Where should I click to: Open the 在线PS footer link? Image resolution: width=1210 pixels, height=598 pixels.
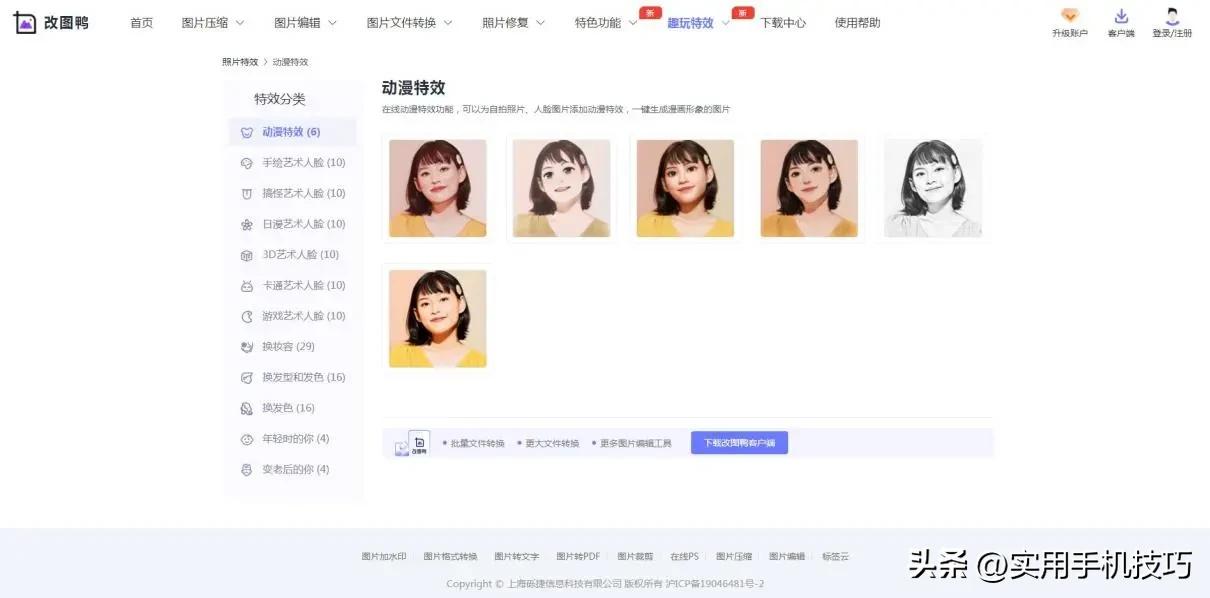pyautogui.click(x=684, y=556)
